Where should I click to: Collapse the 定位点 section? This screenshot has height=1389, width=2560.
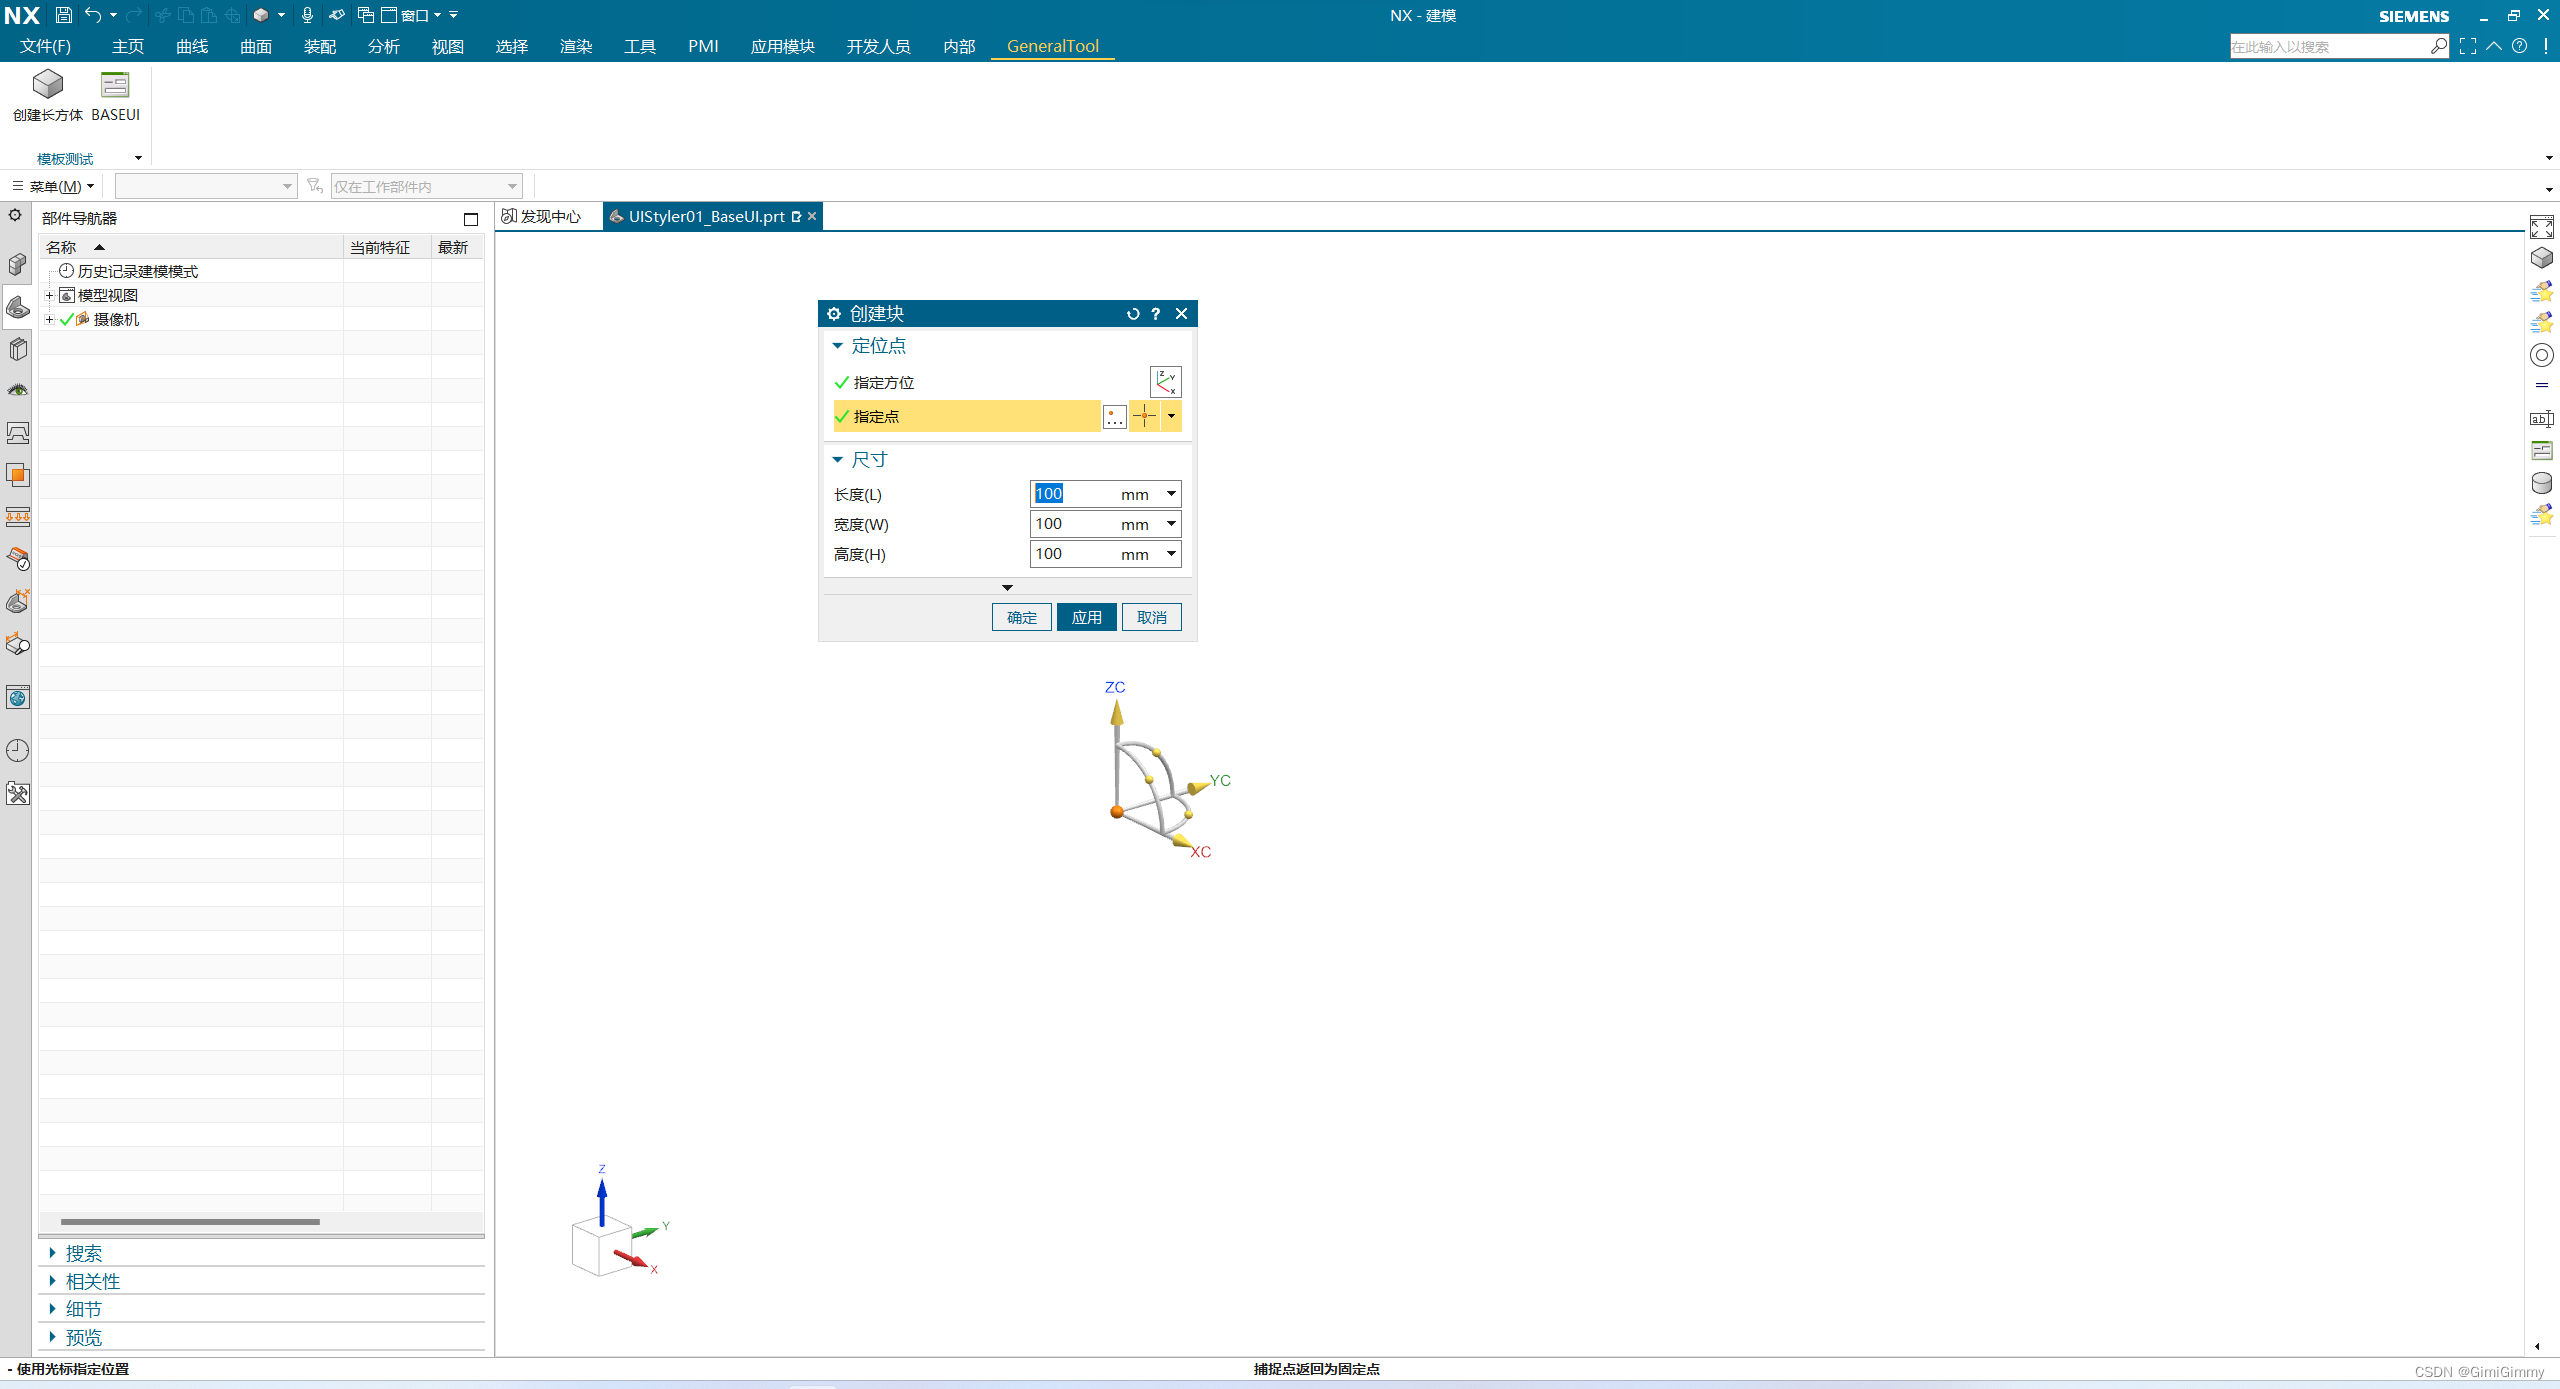(x=838, y=346)
